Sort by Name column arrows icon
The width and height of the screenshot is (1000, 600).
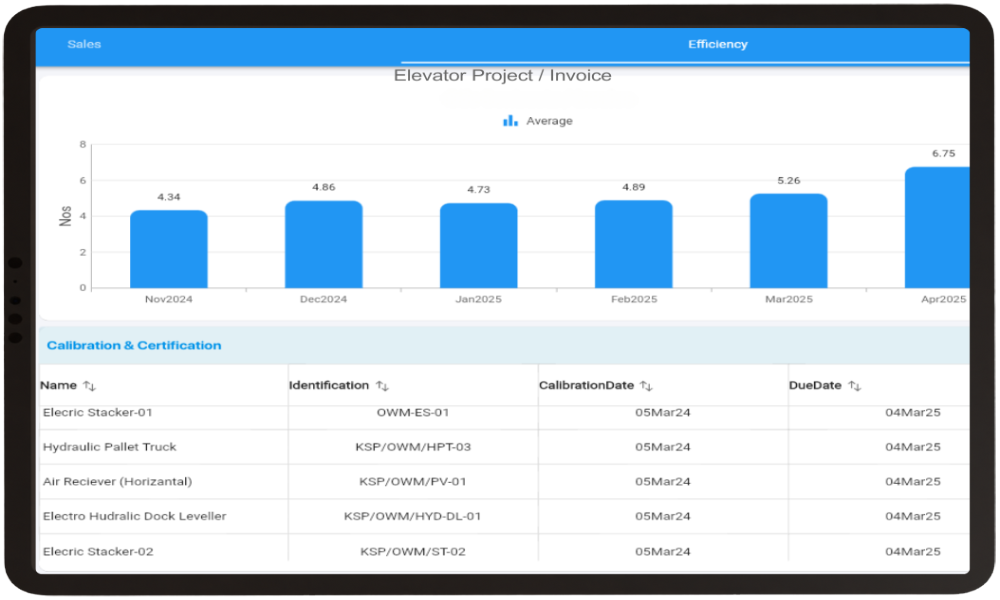(x=89, y=386)
